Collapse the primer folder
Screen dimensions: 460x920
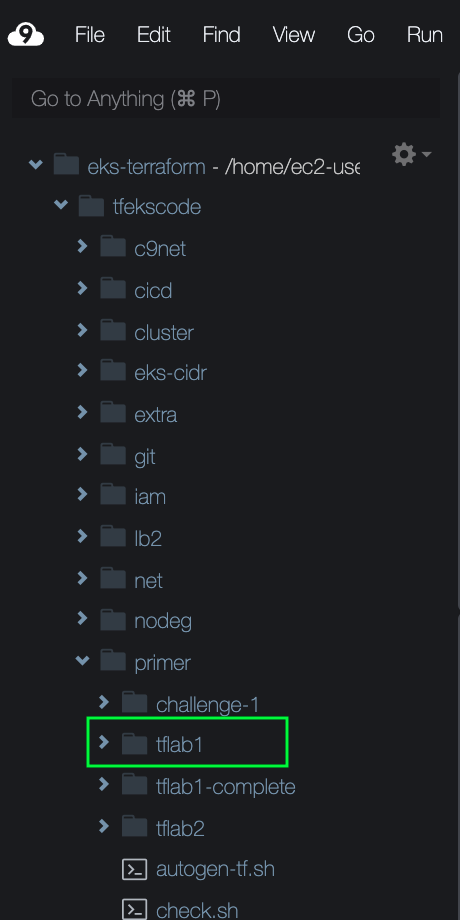click(x=82, y=661)
